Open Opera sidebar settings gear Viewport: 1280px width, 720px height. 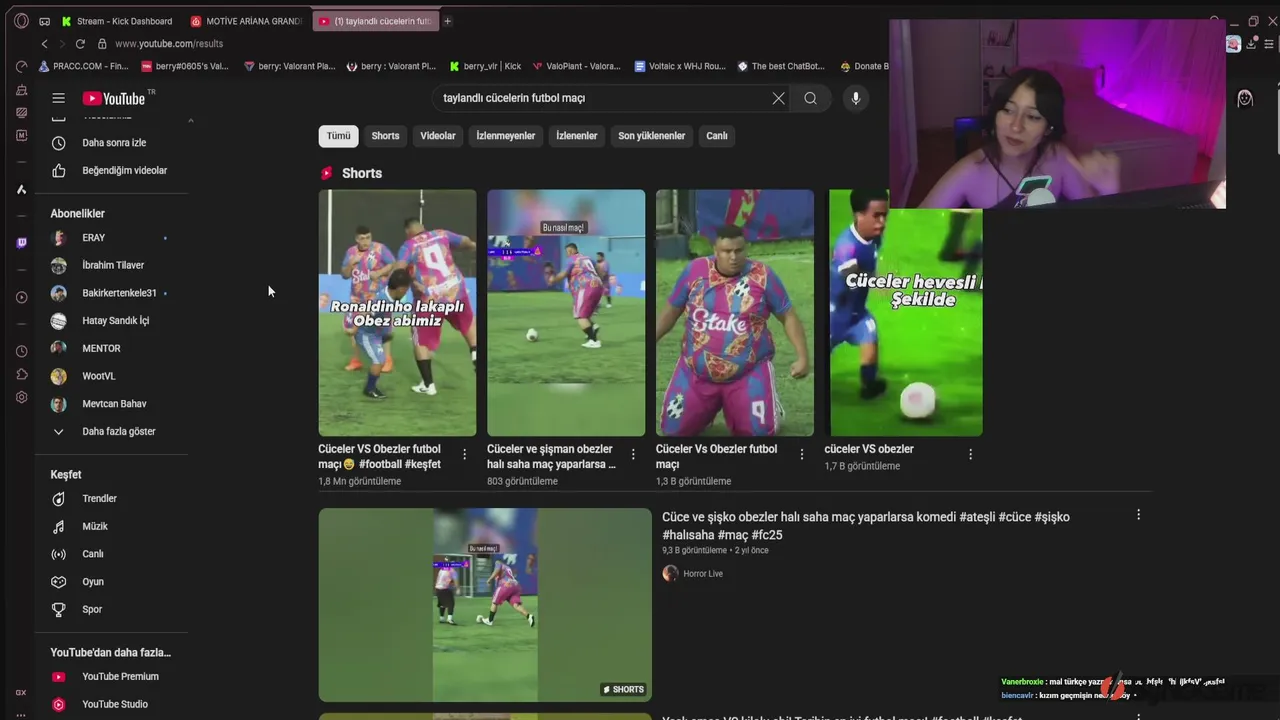click(21, 397)
